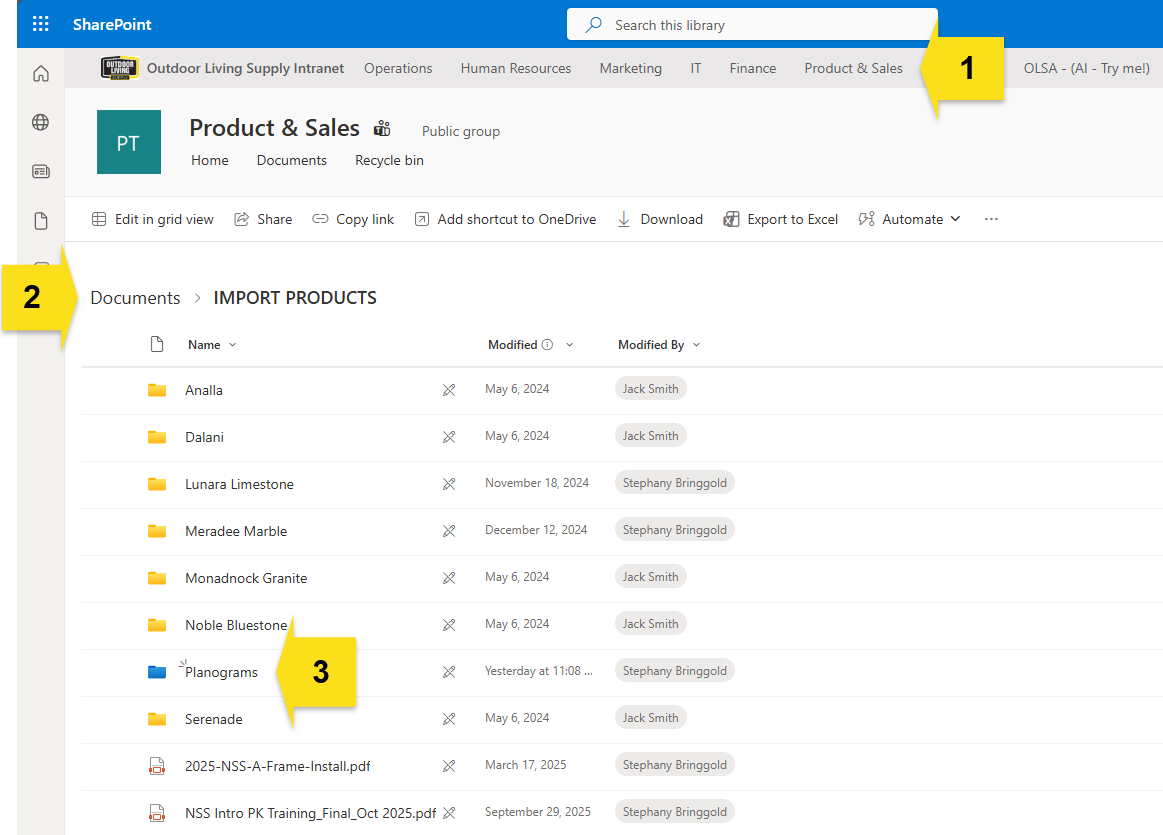Click the PDF icon for 2025-NSS-A-Frame-Install
Viewport: 1163px width, 835px height.
pyautogui.click(x=157, y=766)
